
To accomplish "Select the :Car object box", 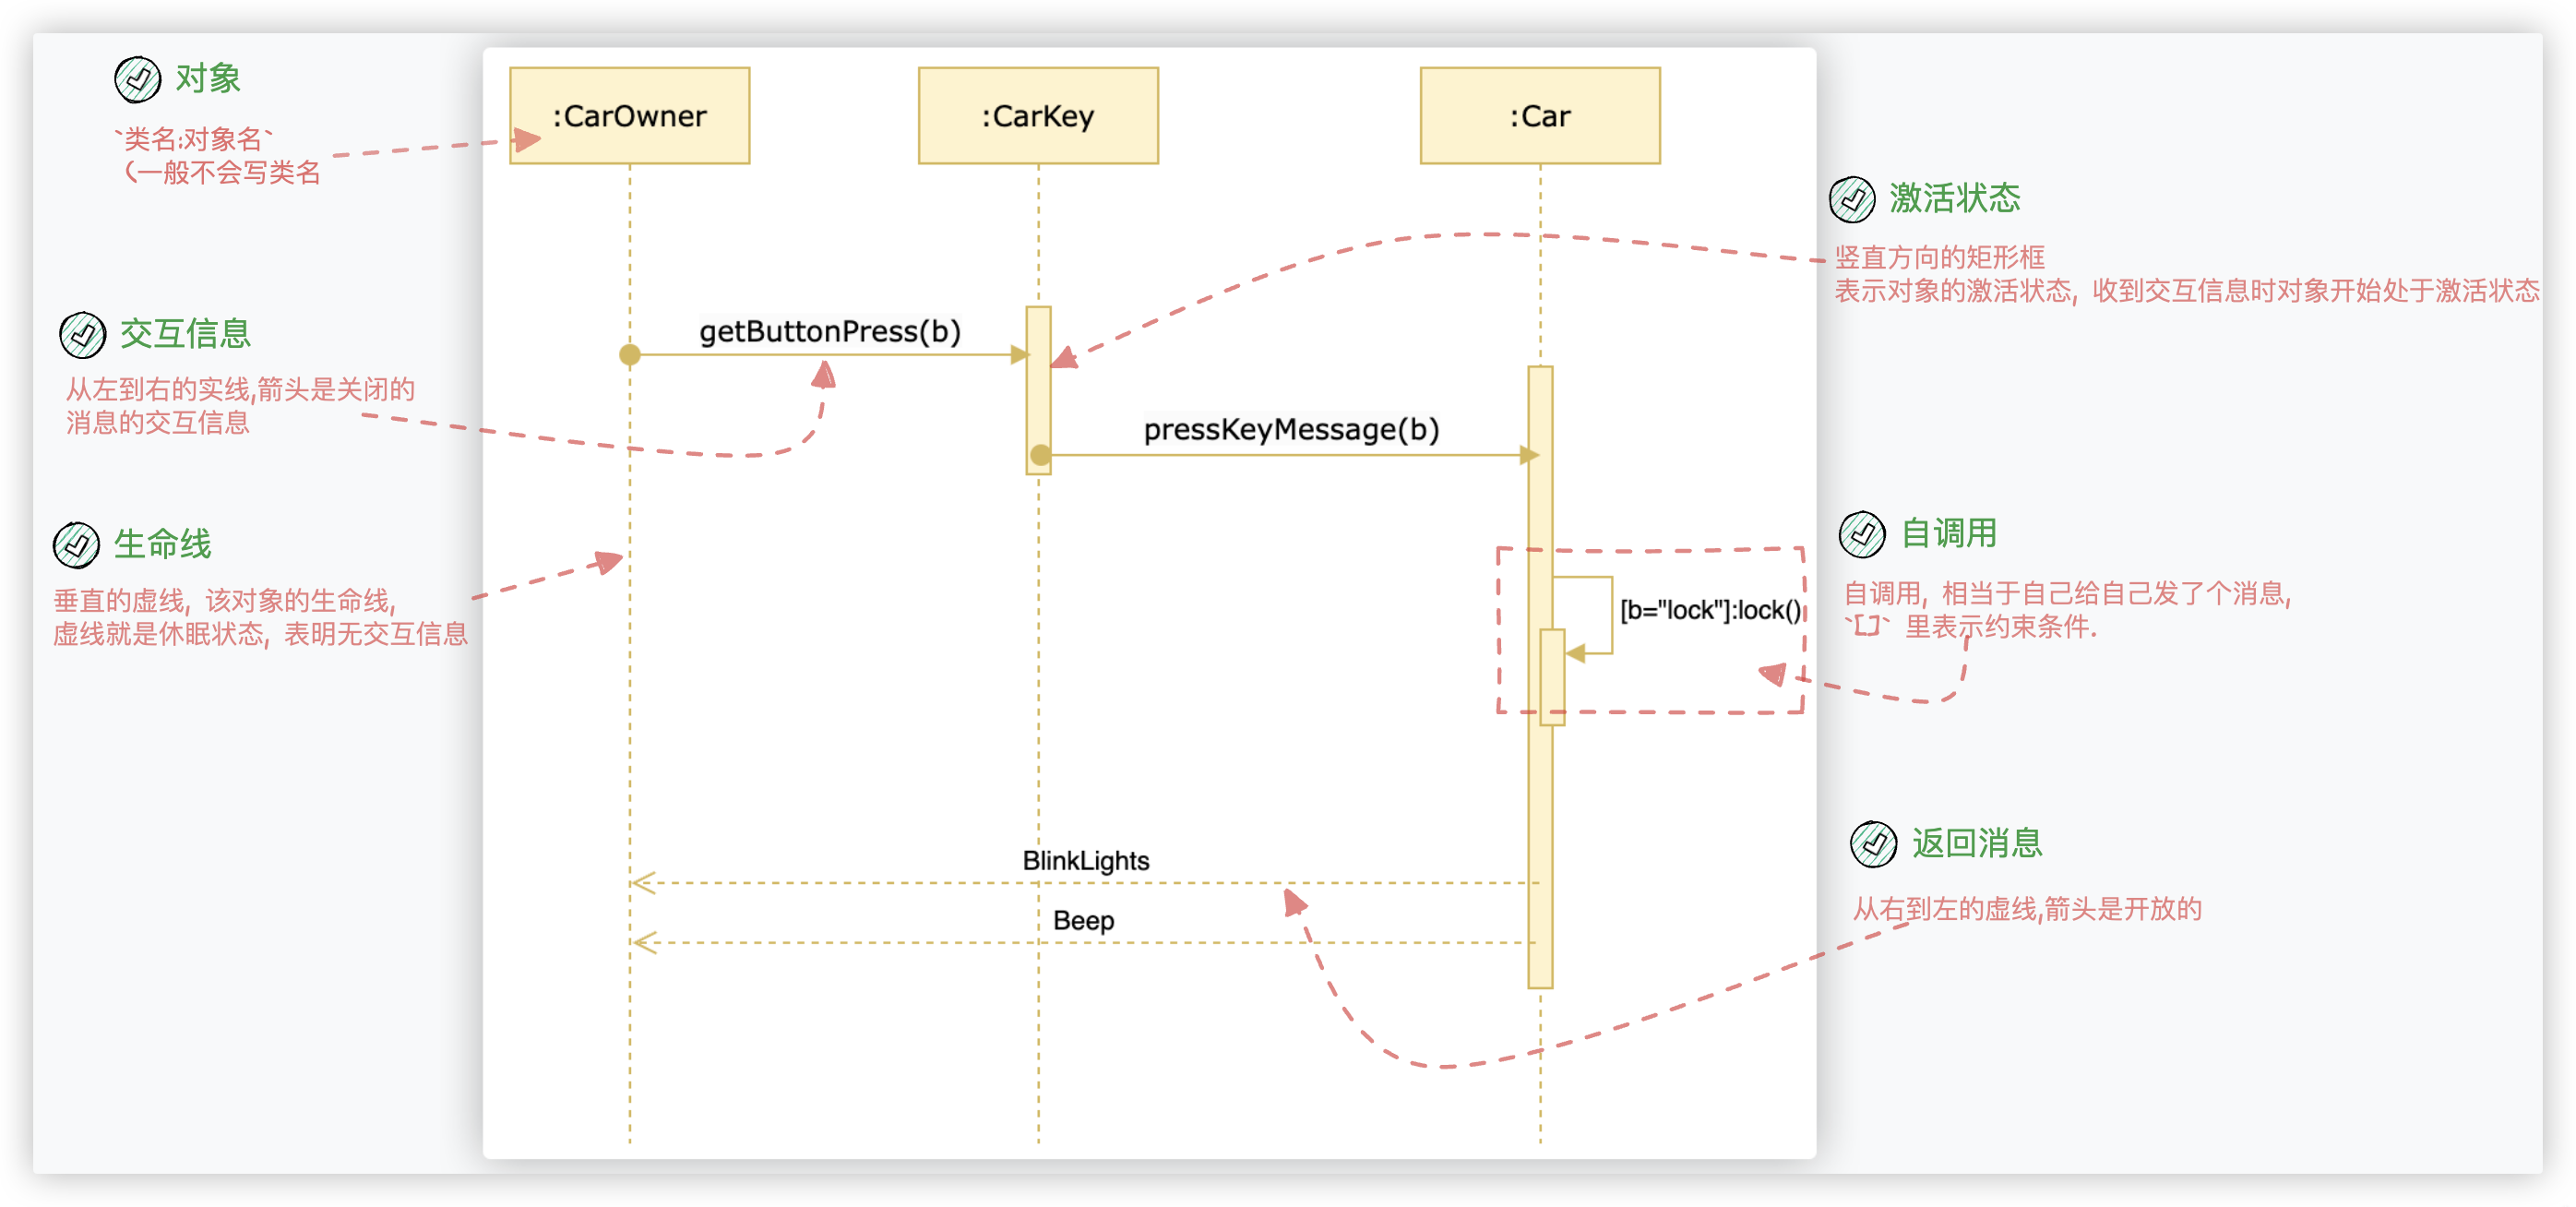I will click(x=1540, y=116).
